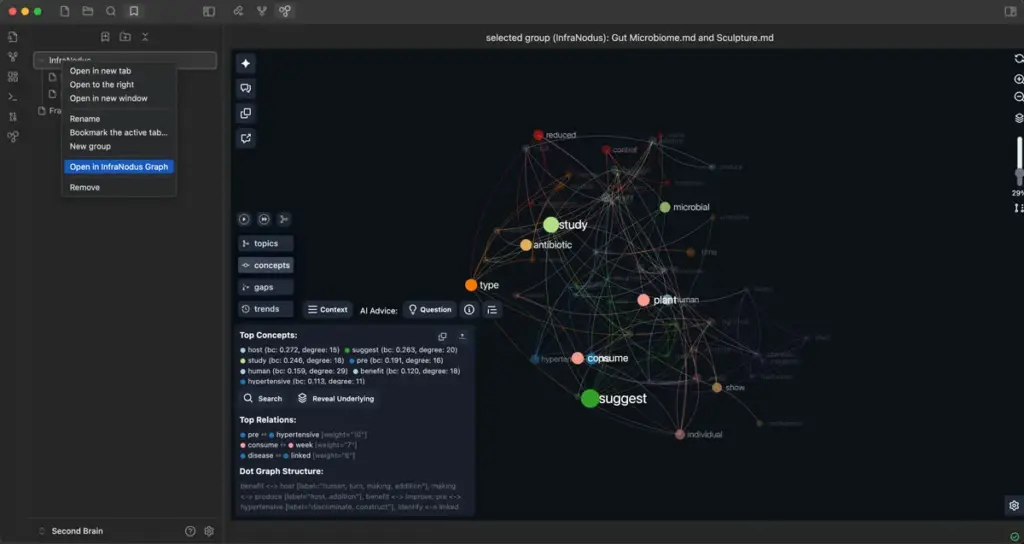The image size is (1024, 544).
Task: Switch on the concepts view button
Action: 266,265
